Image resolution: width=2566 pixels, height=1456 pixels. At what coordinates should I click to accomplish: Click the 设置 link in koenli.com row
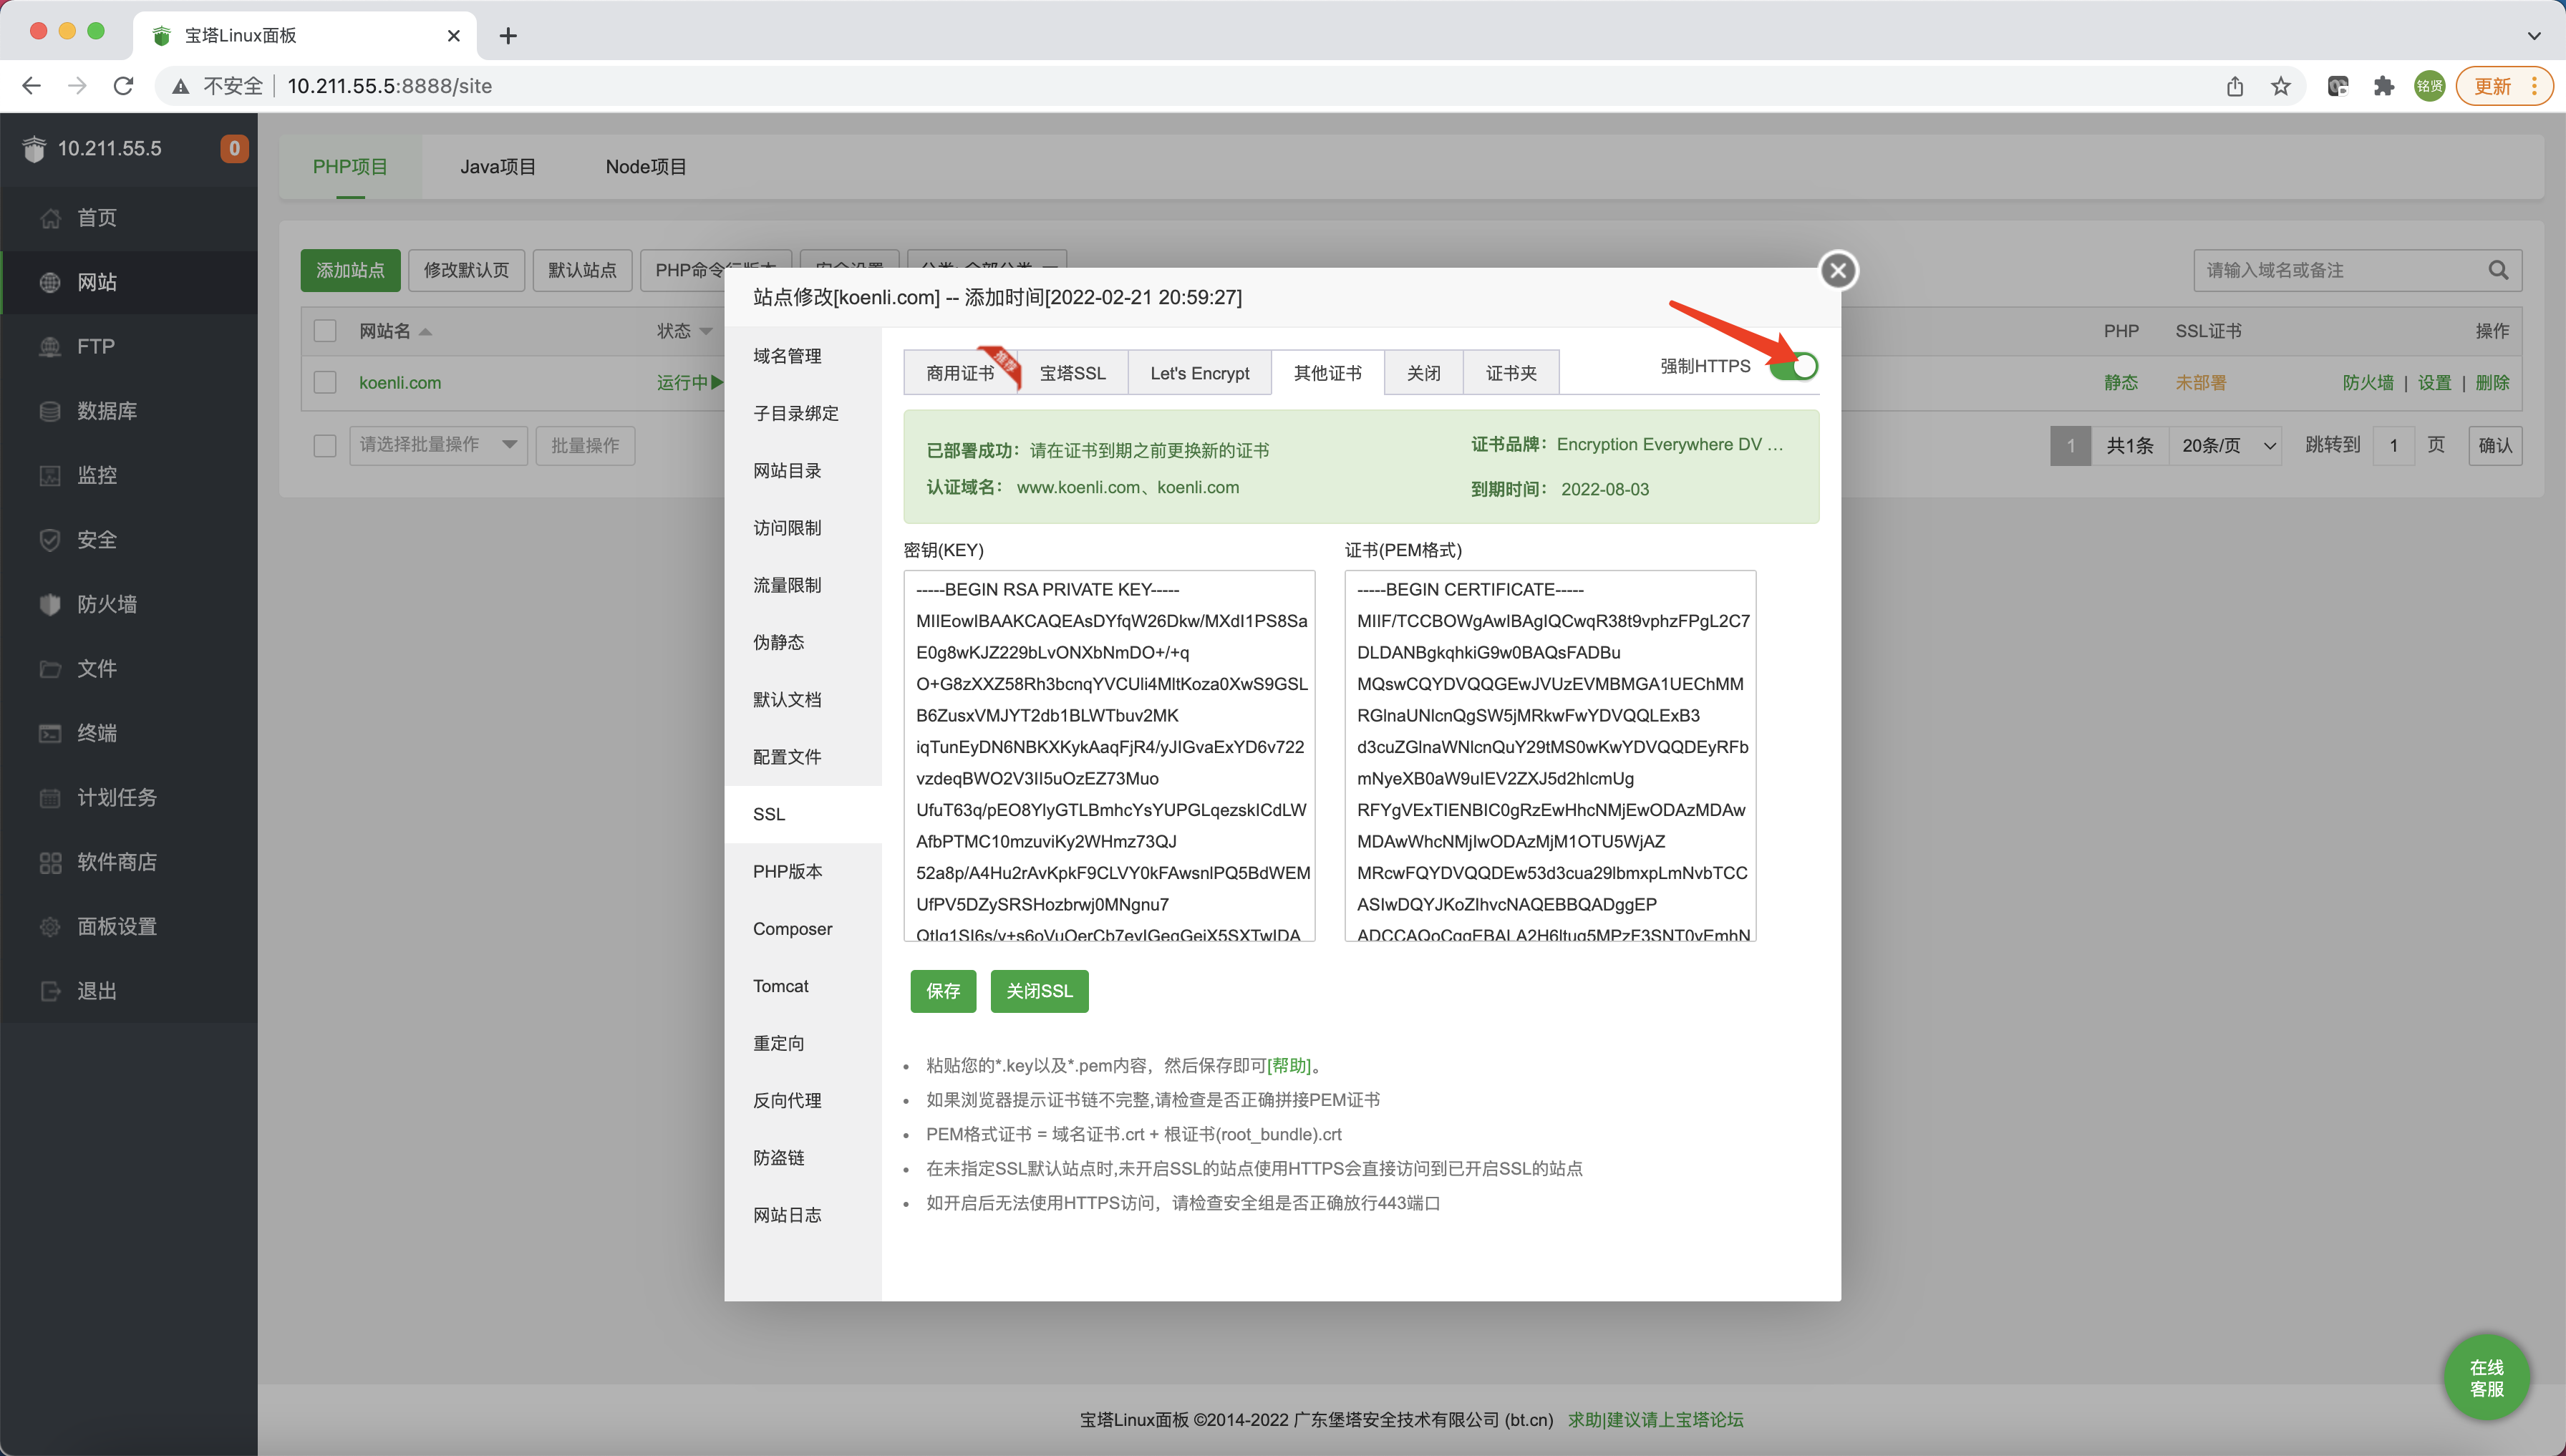[x=2435, y=383]
